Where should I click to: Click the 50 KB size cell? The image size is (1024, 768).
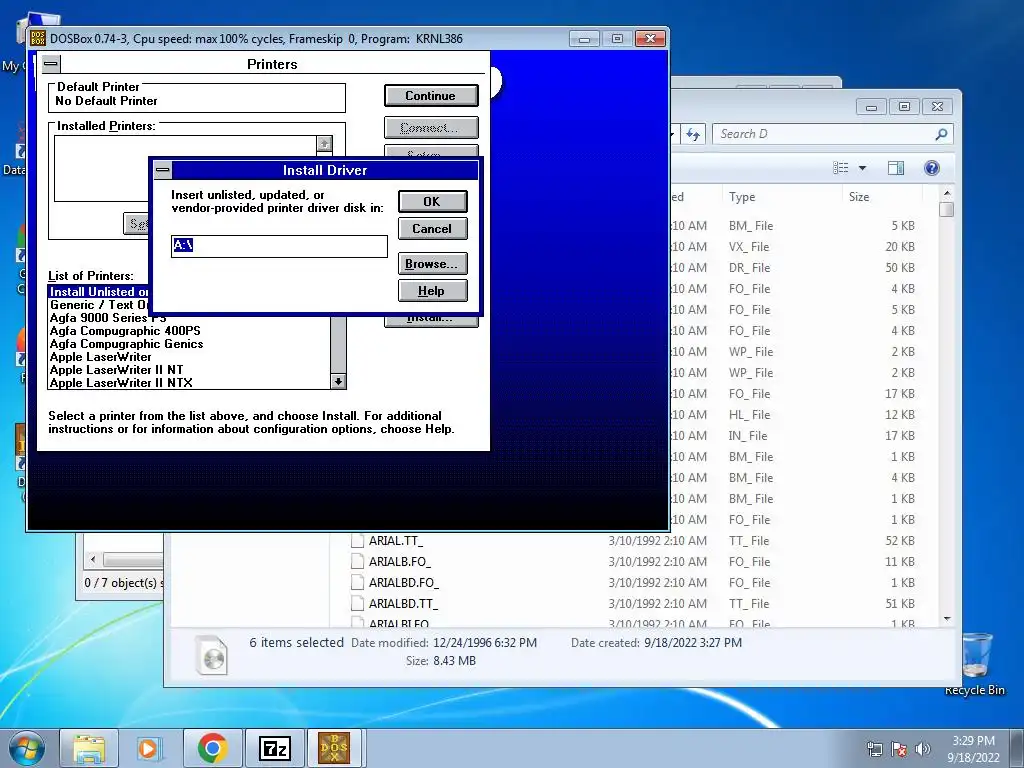(900, 268)
